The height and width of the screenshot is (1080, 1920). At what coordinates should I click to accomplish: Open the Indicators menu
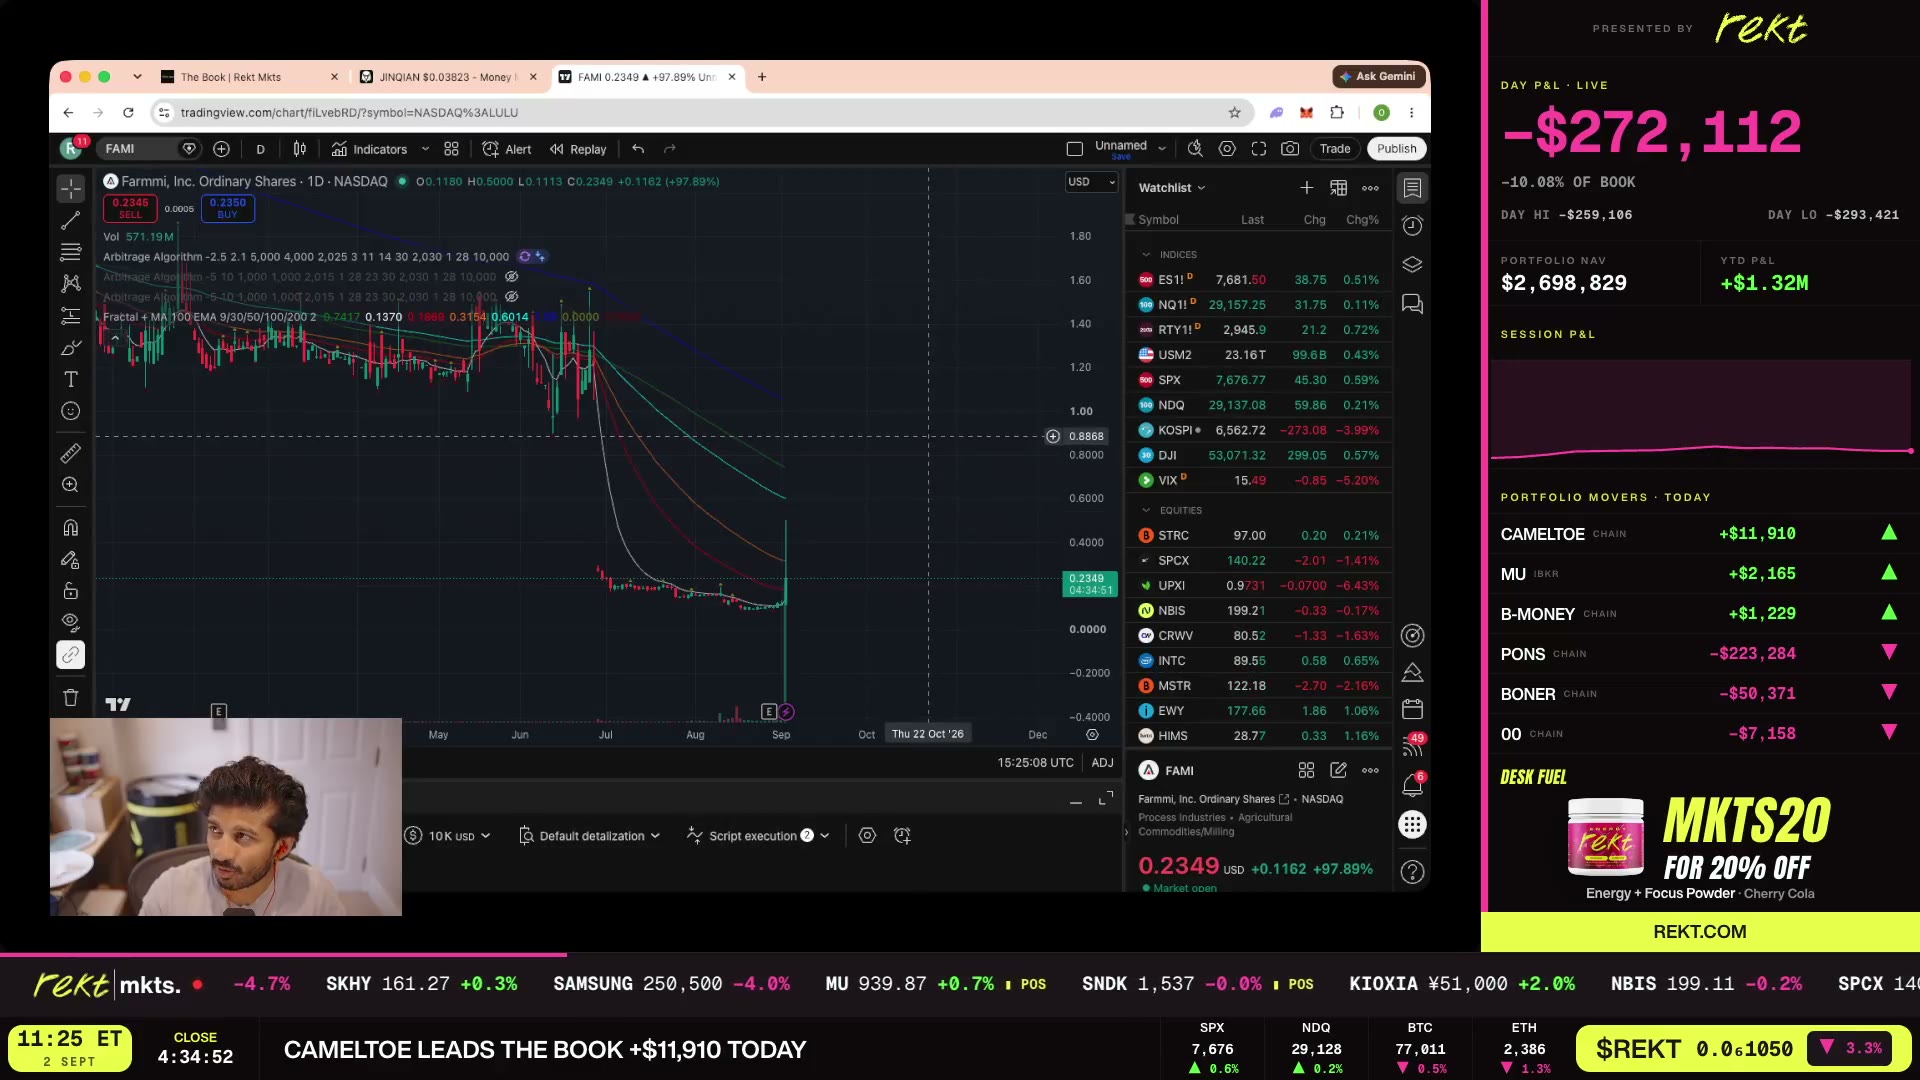tap(370, 149)
